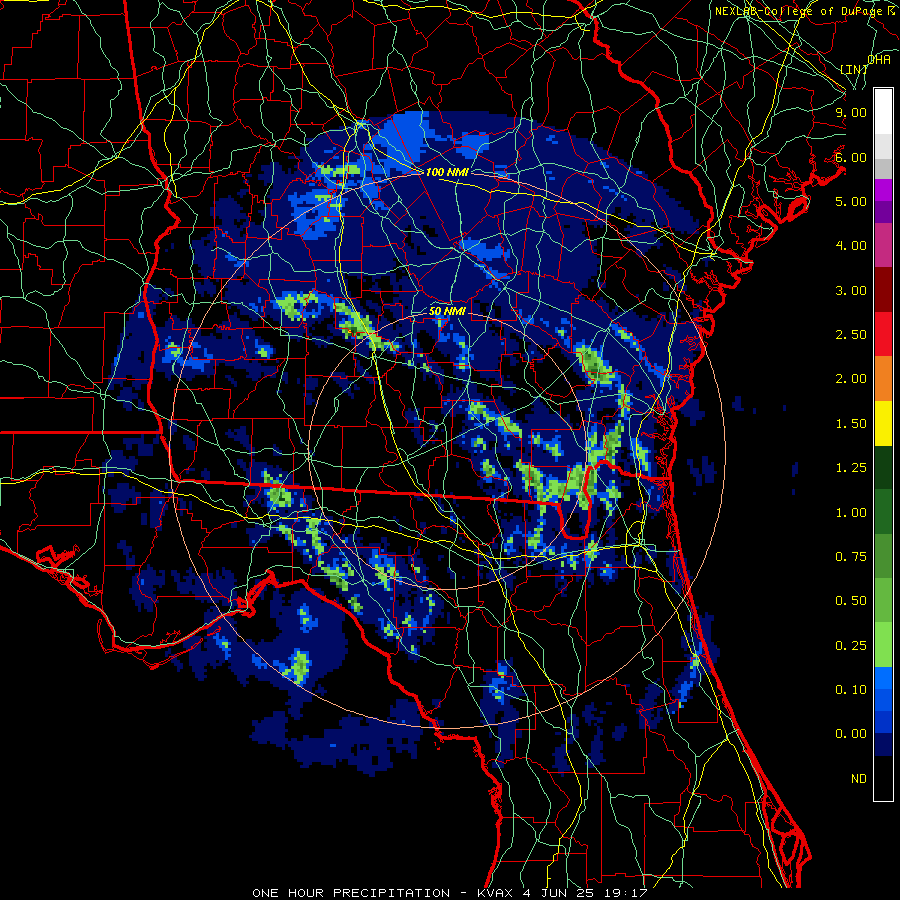Click the '5.00' scale label
Image resolution: width=900 pixels, height=900 pixels.
click(851, 201)
